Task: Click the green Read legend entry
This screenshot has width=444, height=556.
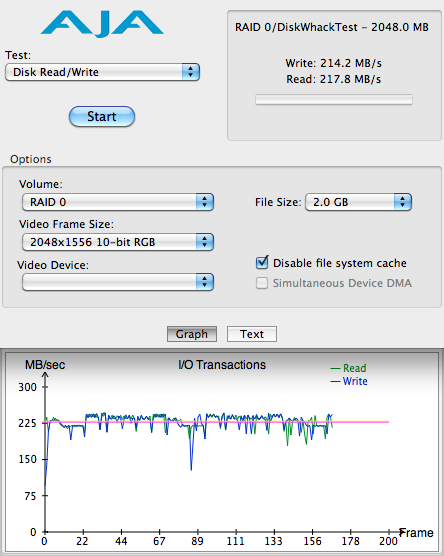Action: pyautogui.click(x=348, y=368)
